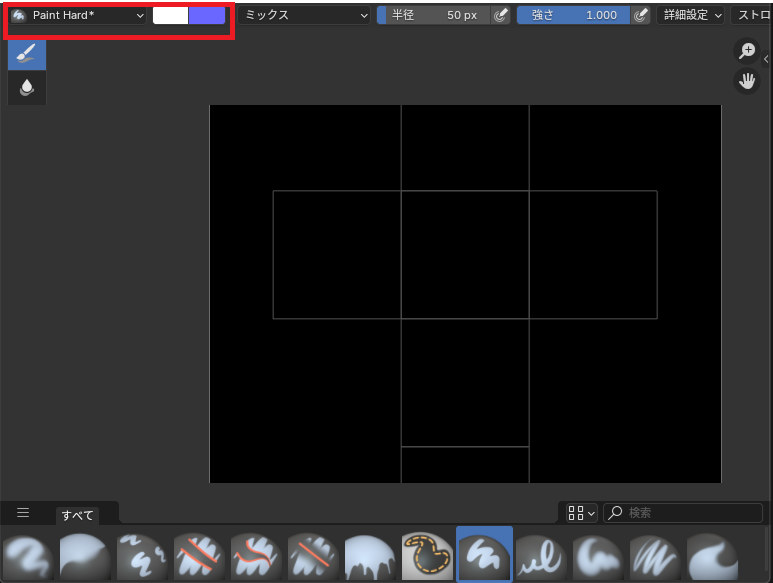Open the asset shelf display settings dropdown
The image size is (773, 583).
pyautogui.click(x=581, y=513)
